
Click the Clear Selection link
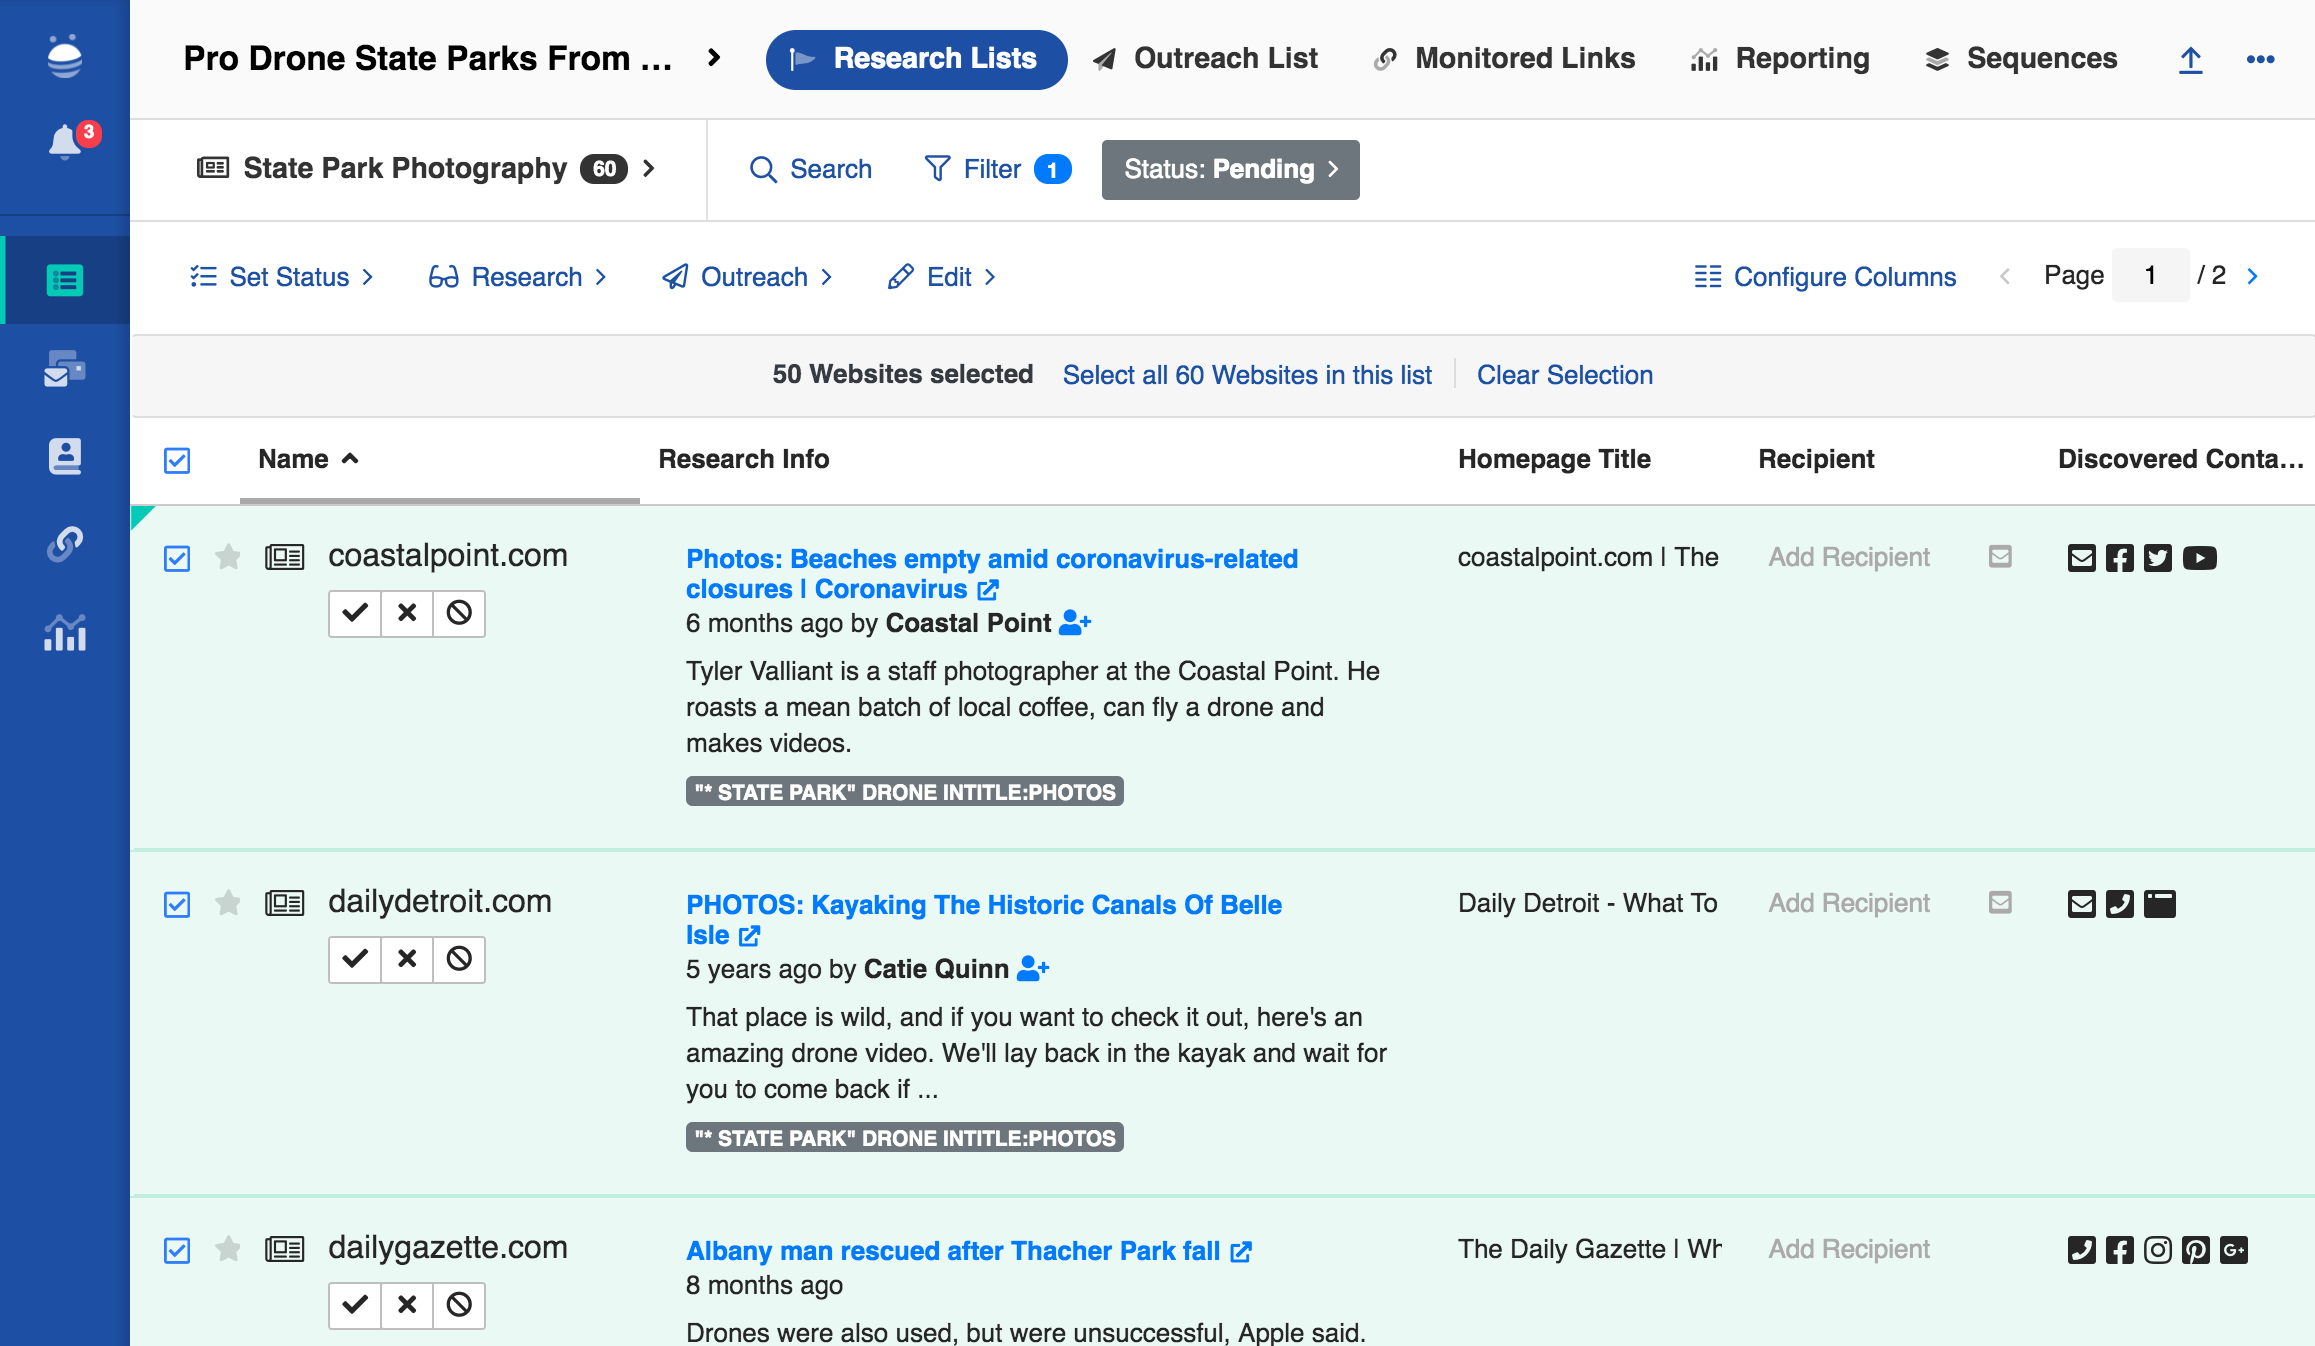[1564, 375]
